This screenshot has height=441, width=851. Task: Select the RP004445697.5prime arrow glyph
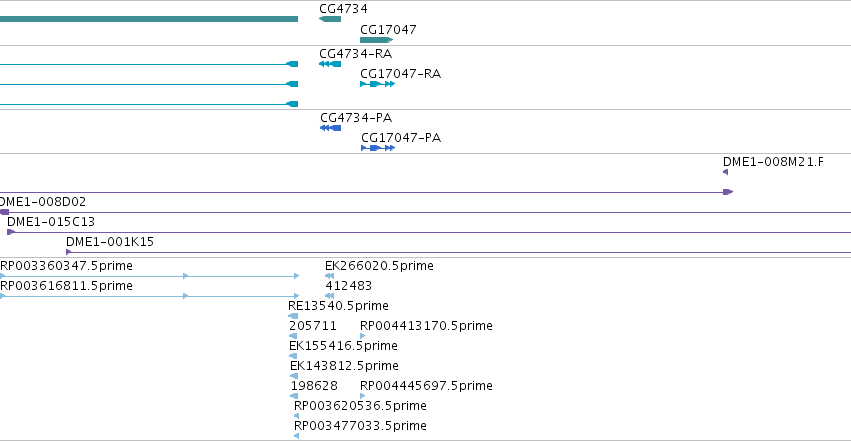[x=363, y=397]
